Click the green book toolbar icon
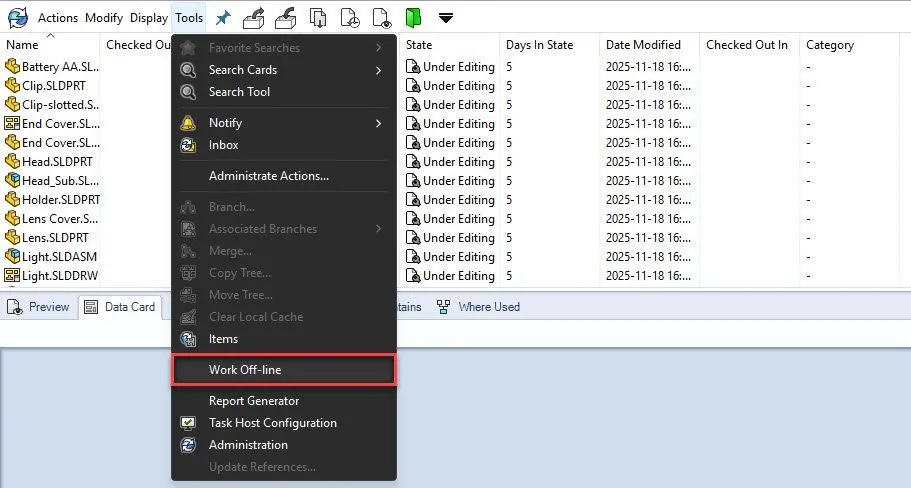Screen dimensions: 911x488 click(413, 18)
